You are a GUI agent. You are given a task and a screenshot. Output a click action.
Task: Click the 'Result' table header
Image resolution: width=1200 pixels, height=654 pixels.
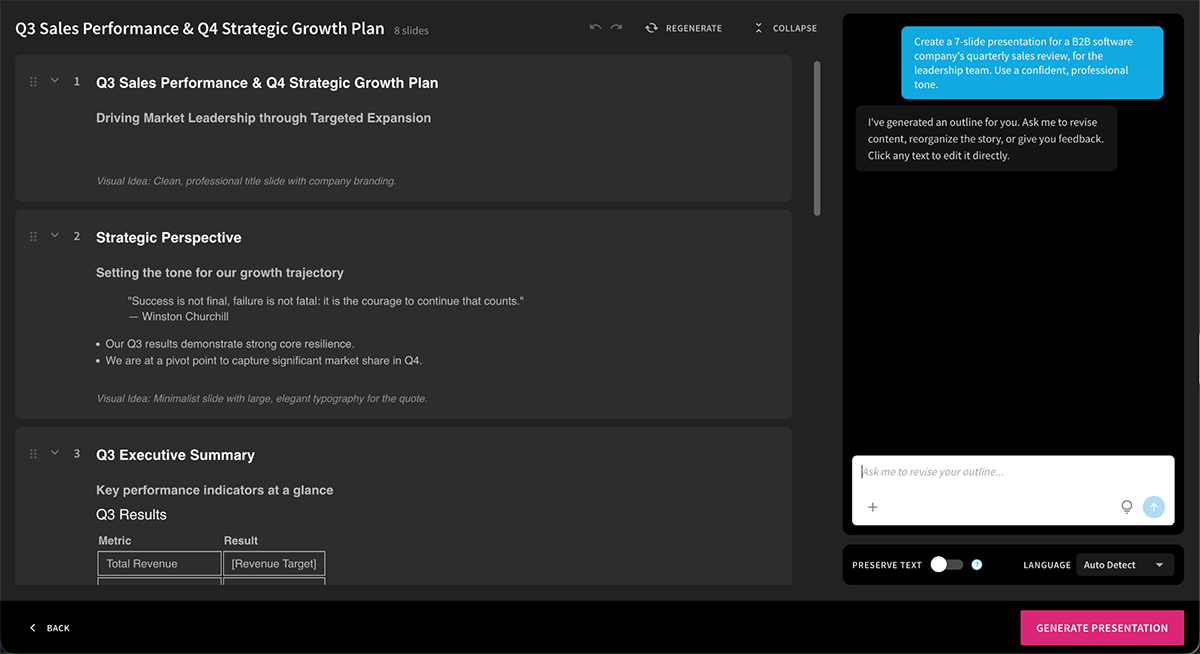[241, 541]
